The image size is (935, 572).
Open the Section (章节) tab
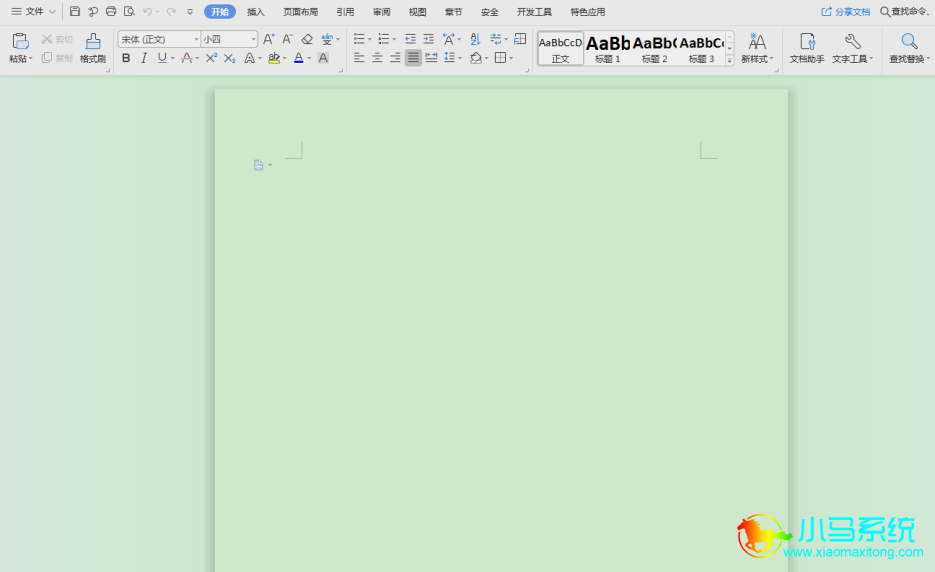coord(453,12)
